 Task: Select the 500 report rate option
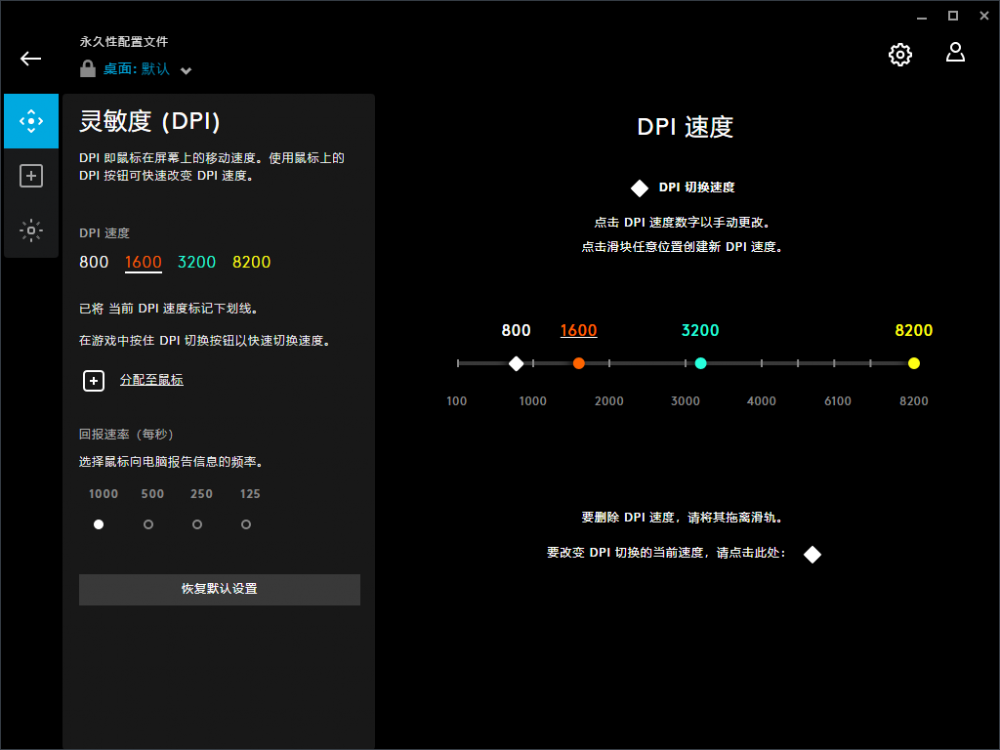tap(148, 524)
